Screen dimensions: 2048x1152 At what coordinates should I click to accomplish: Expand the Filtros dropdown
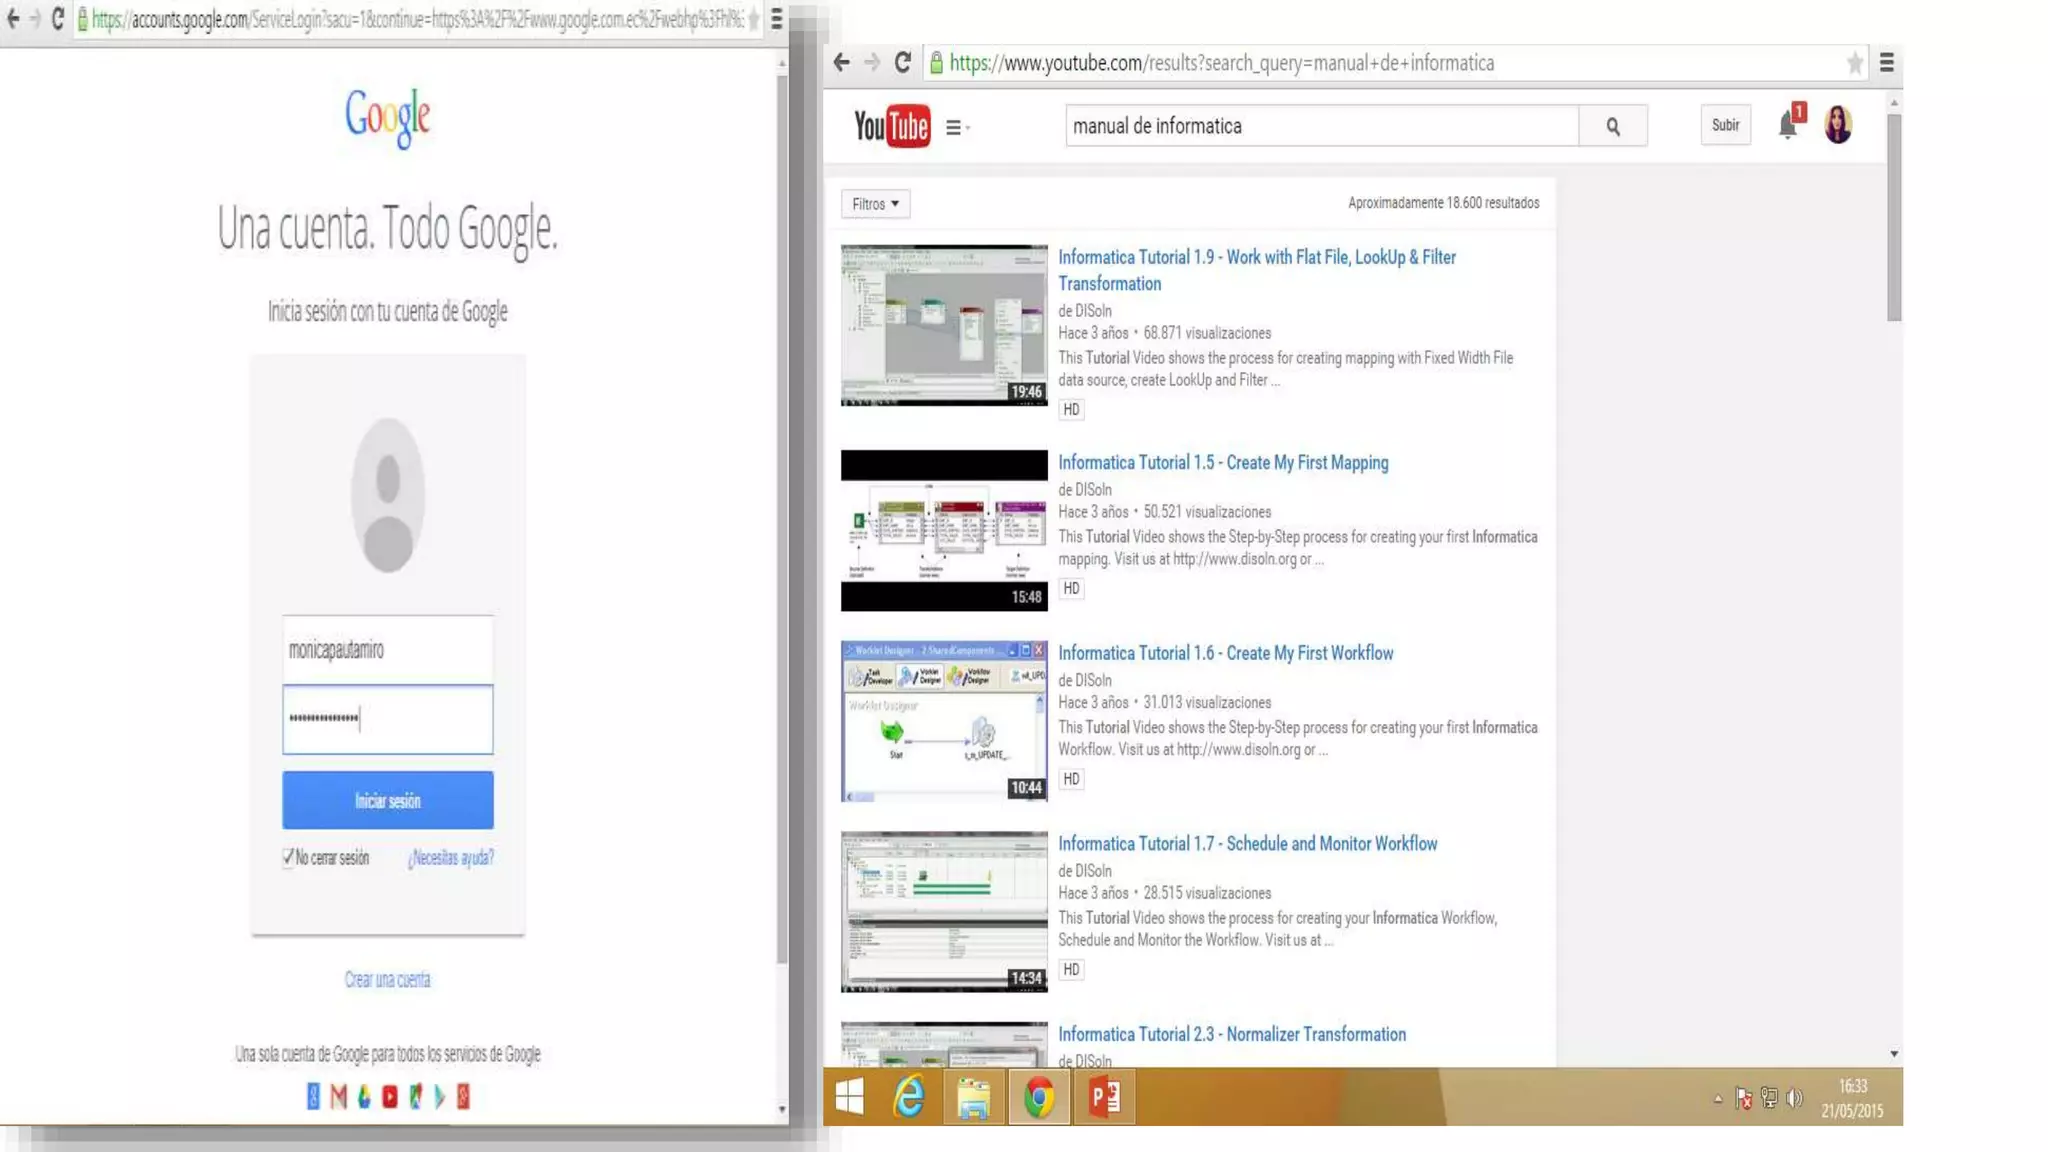click(x=875, y=204)
